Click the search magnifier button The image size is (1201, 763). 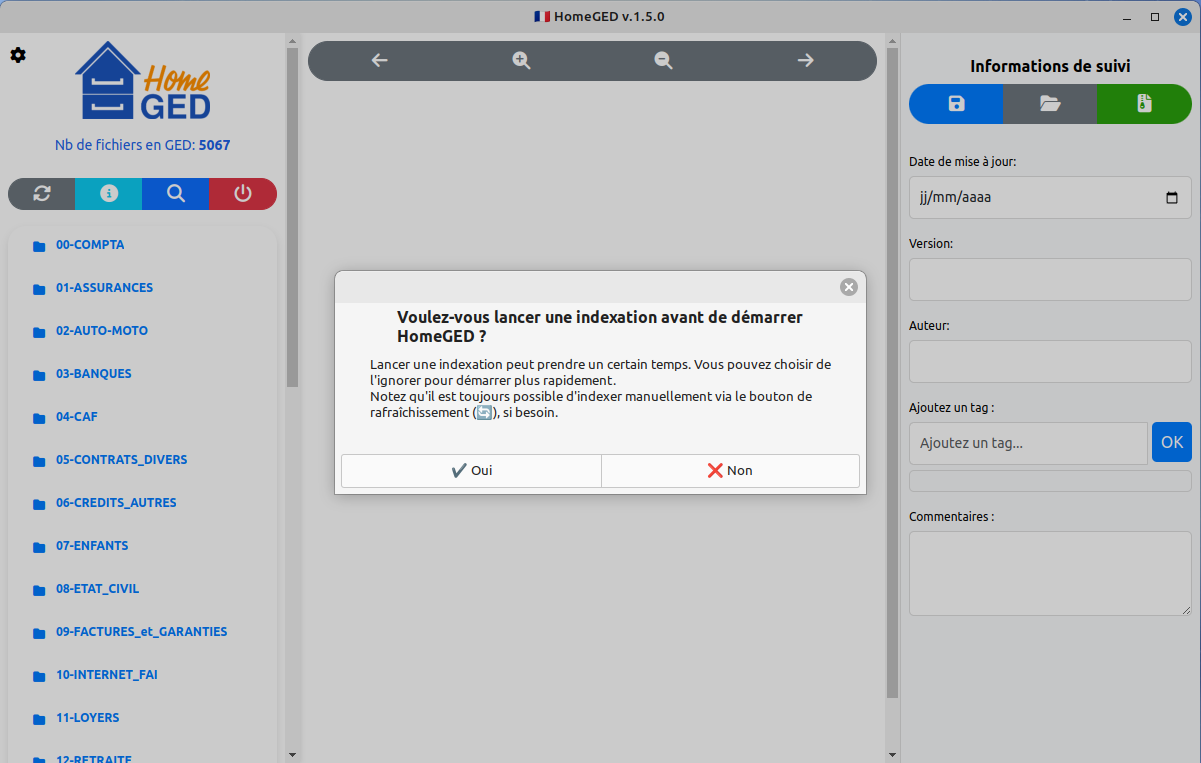coord(176,194)
